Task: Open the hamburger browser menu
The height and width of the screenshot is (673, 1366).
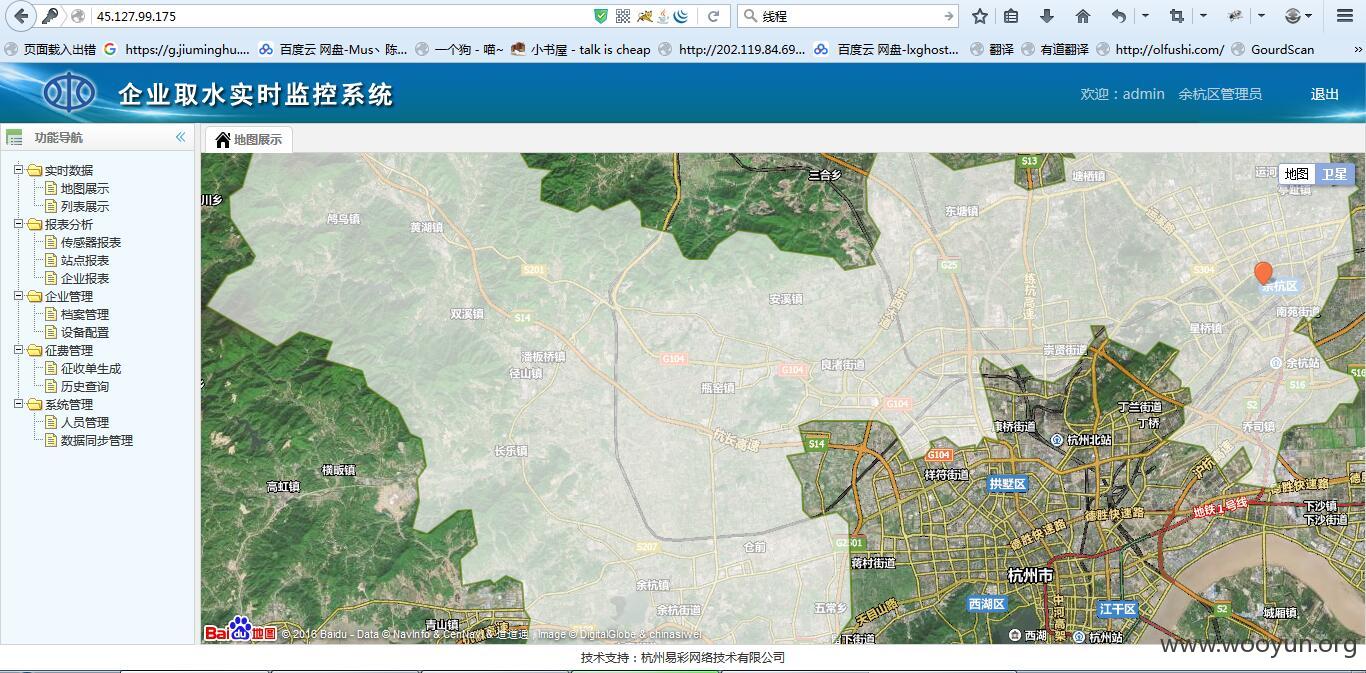Action: click(1345, 16)
